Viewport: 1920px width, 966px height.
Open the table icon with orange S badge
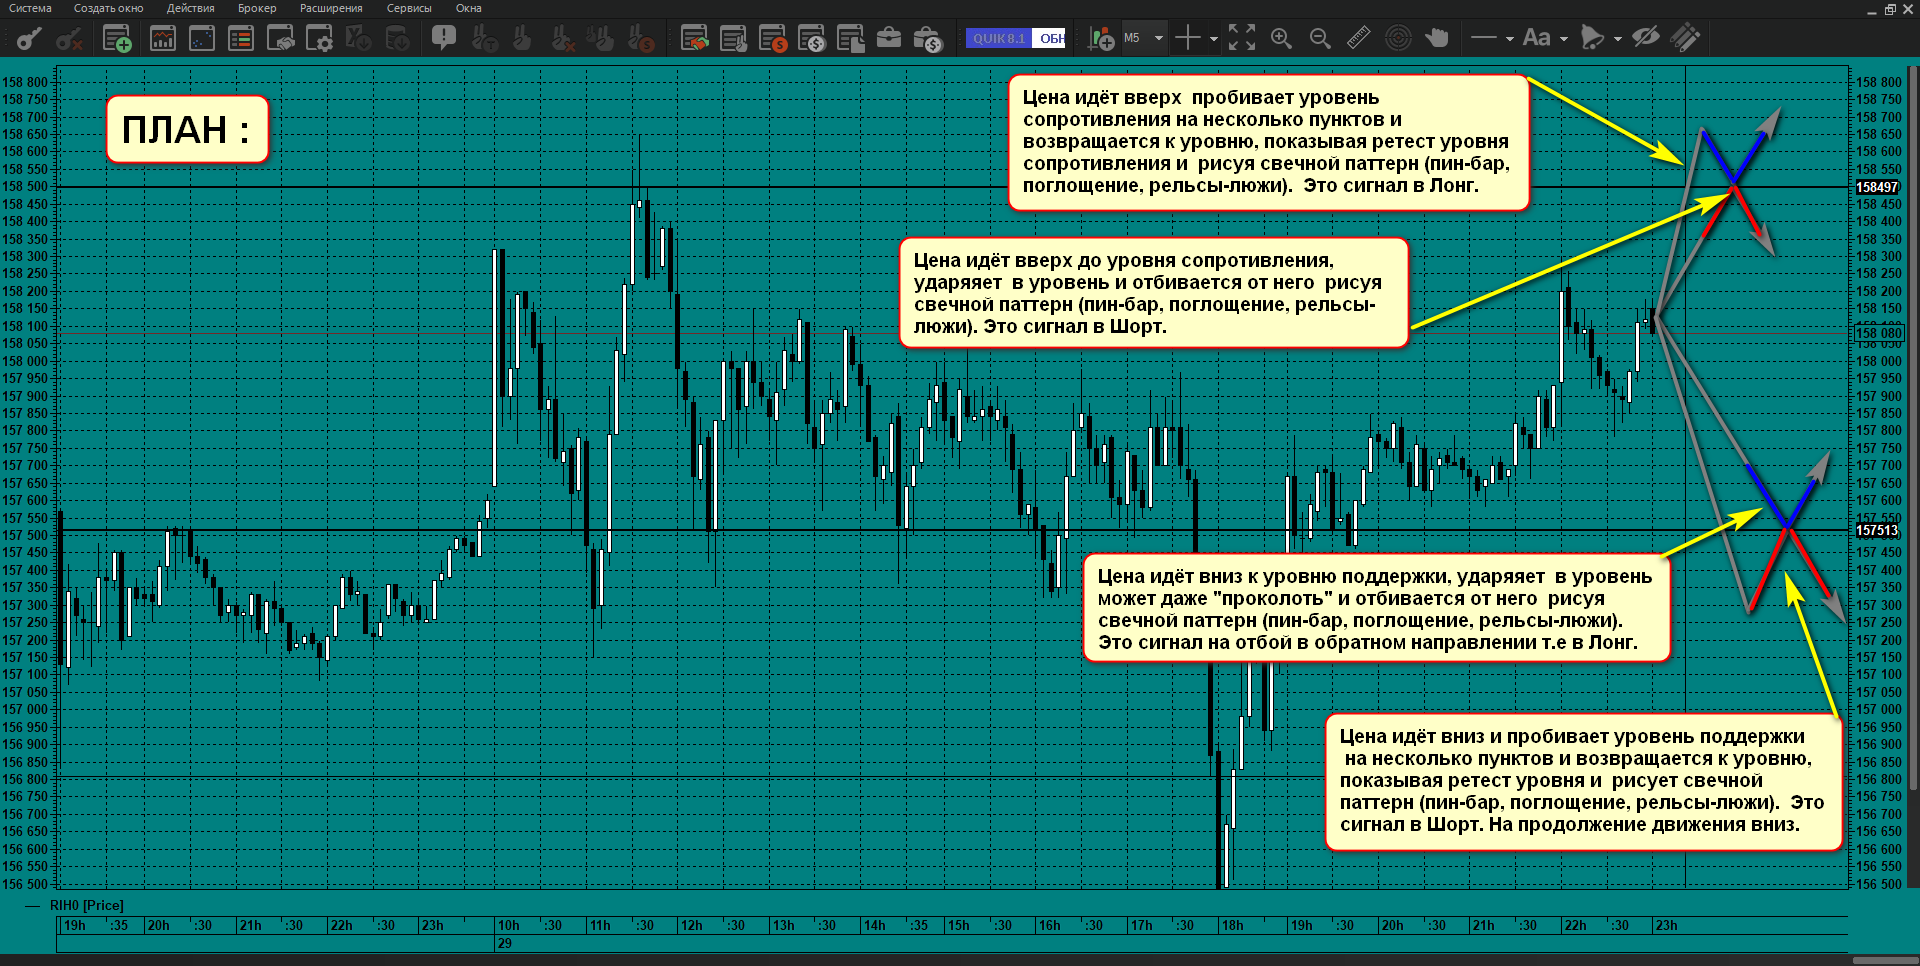(773, 39)
